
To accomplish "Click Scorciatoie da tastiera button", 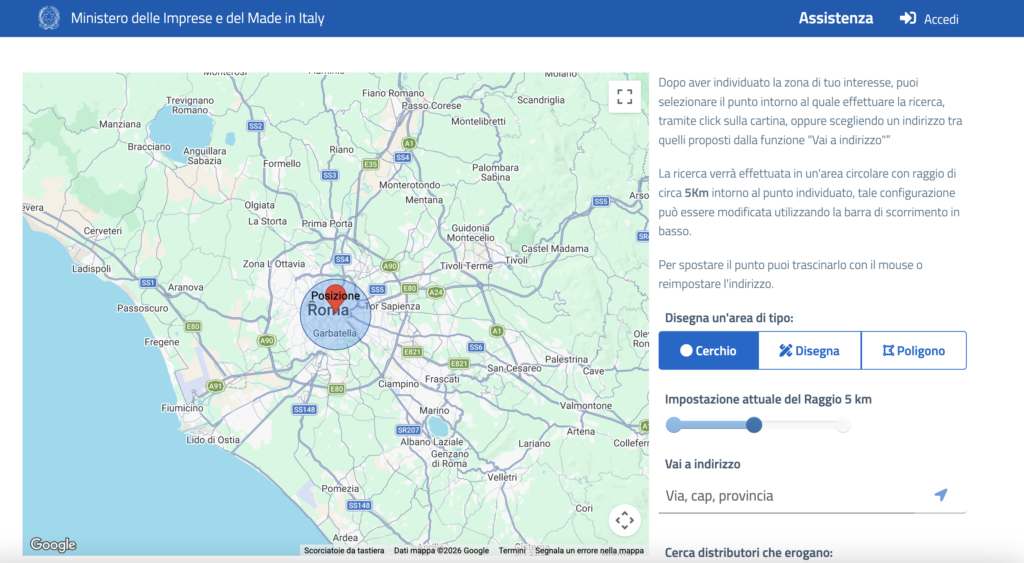I will [x=344, y=551].
